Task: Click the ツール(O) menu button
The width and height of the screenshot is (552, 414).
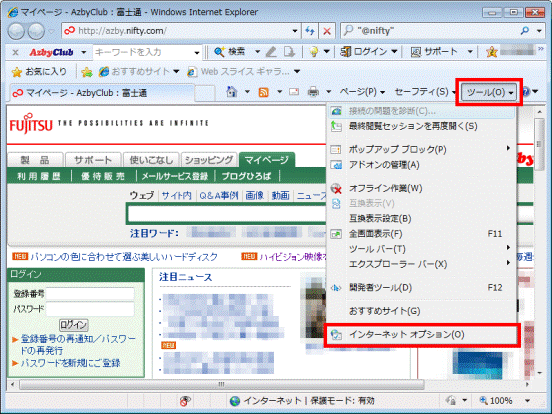Action: point(489,92)
